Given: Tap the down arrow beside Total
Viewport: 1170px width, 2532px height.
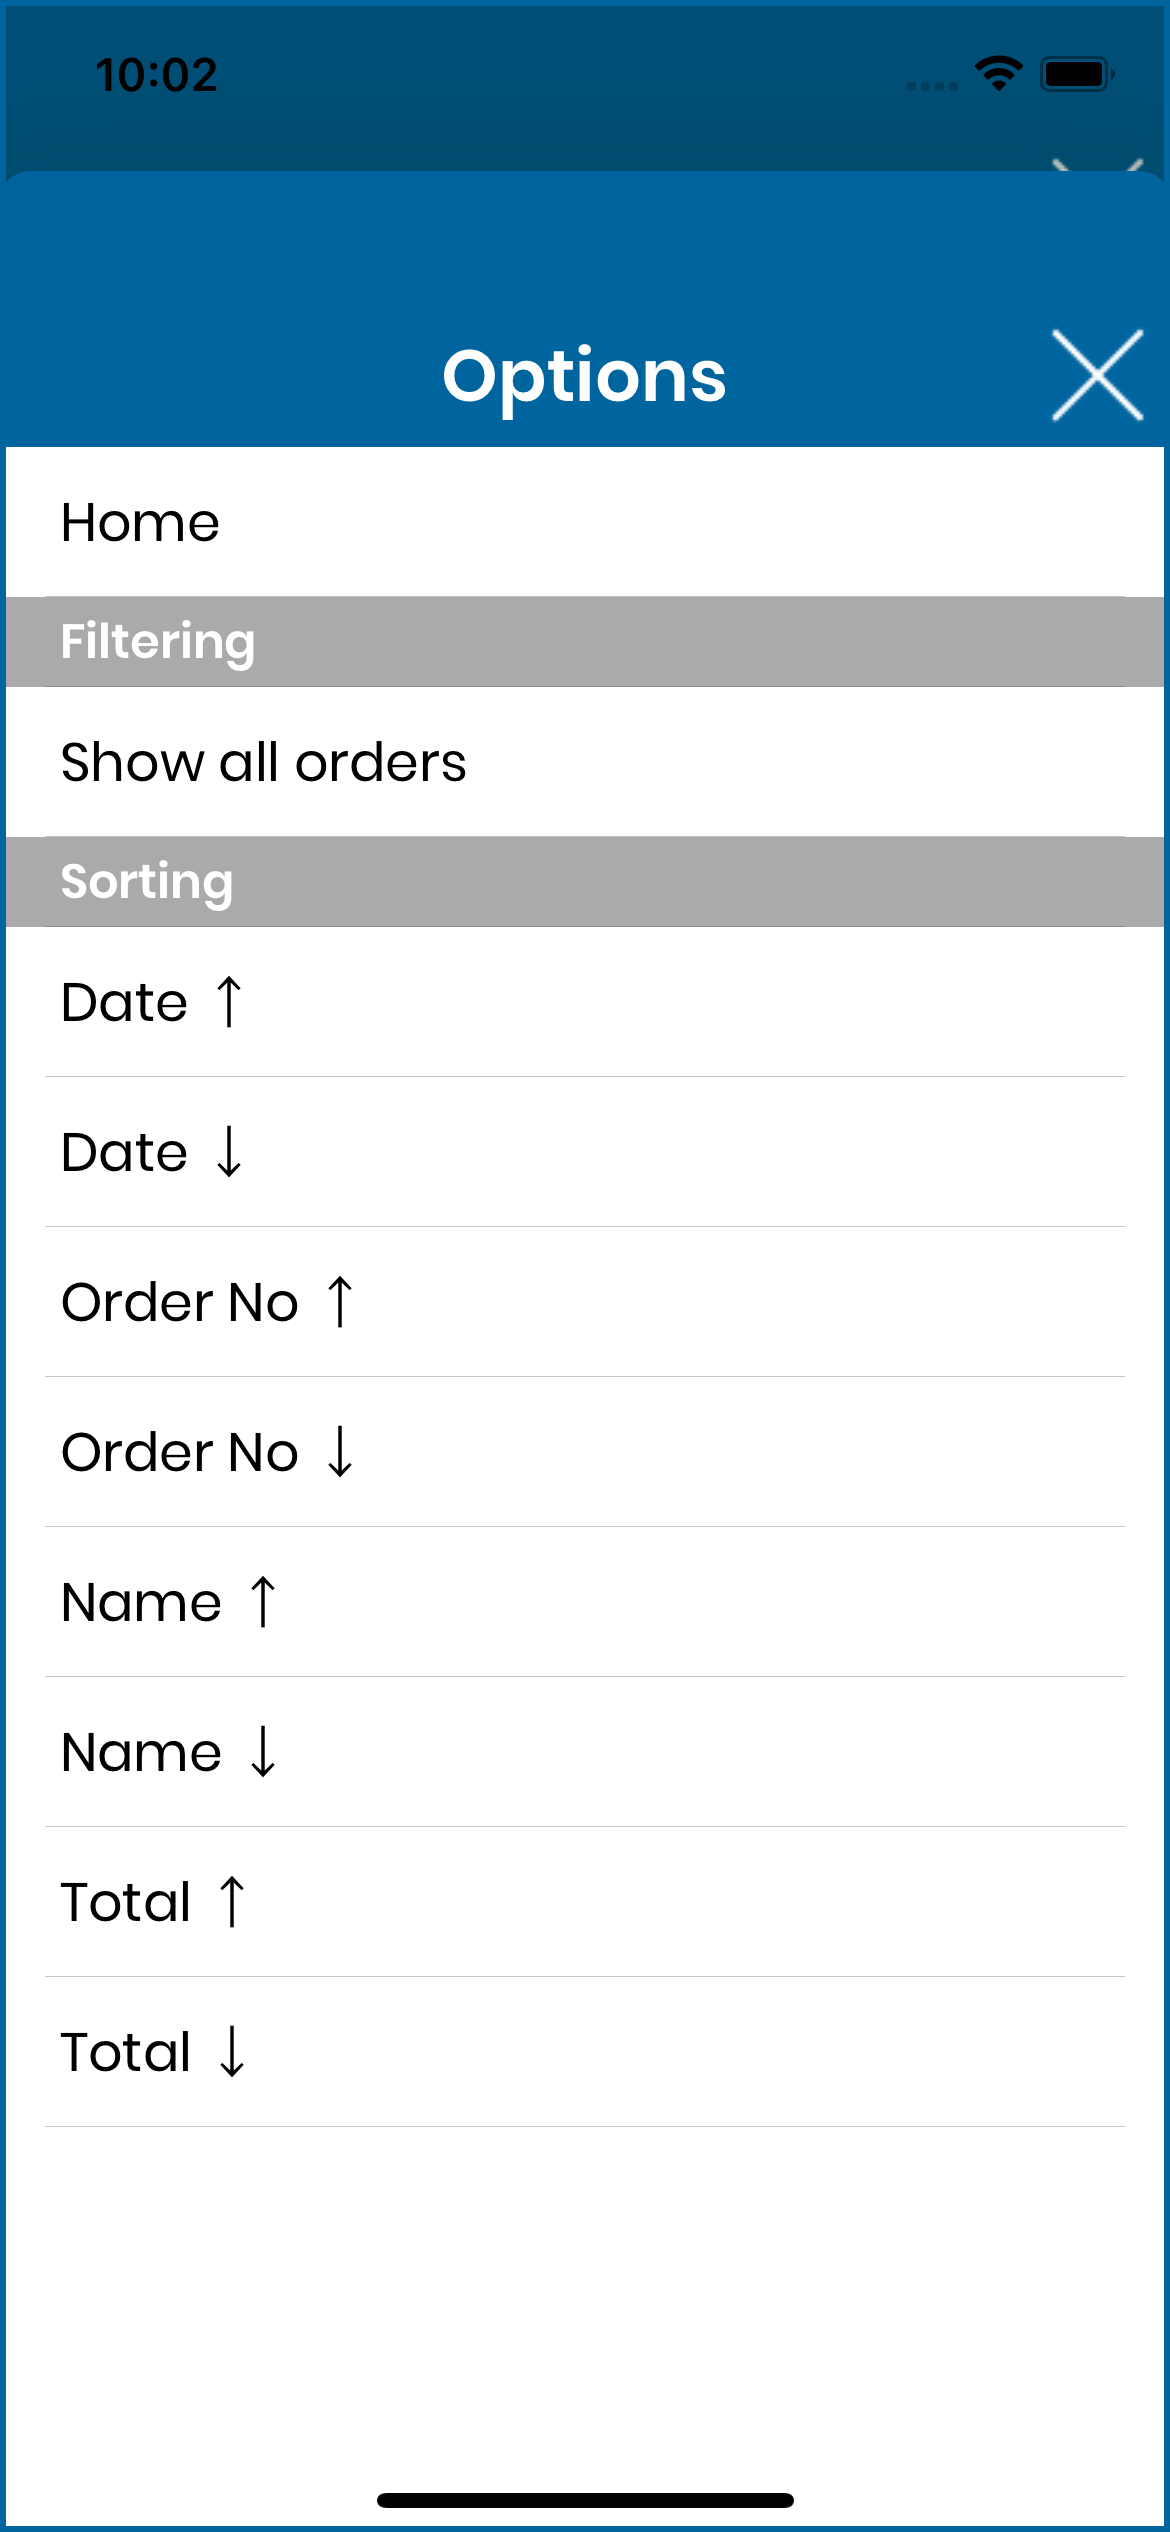Looking at the screenshot, I should point(232,2051).
